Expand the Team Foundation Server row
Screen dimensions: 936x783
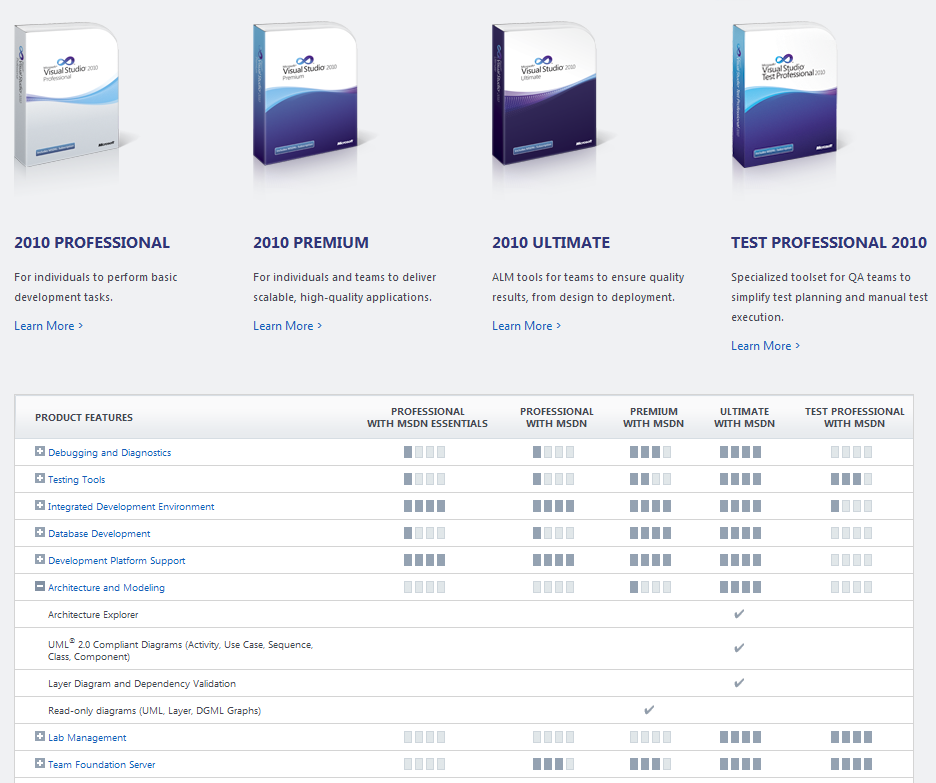point(40,763)
